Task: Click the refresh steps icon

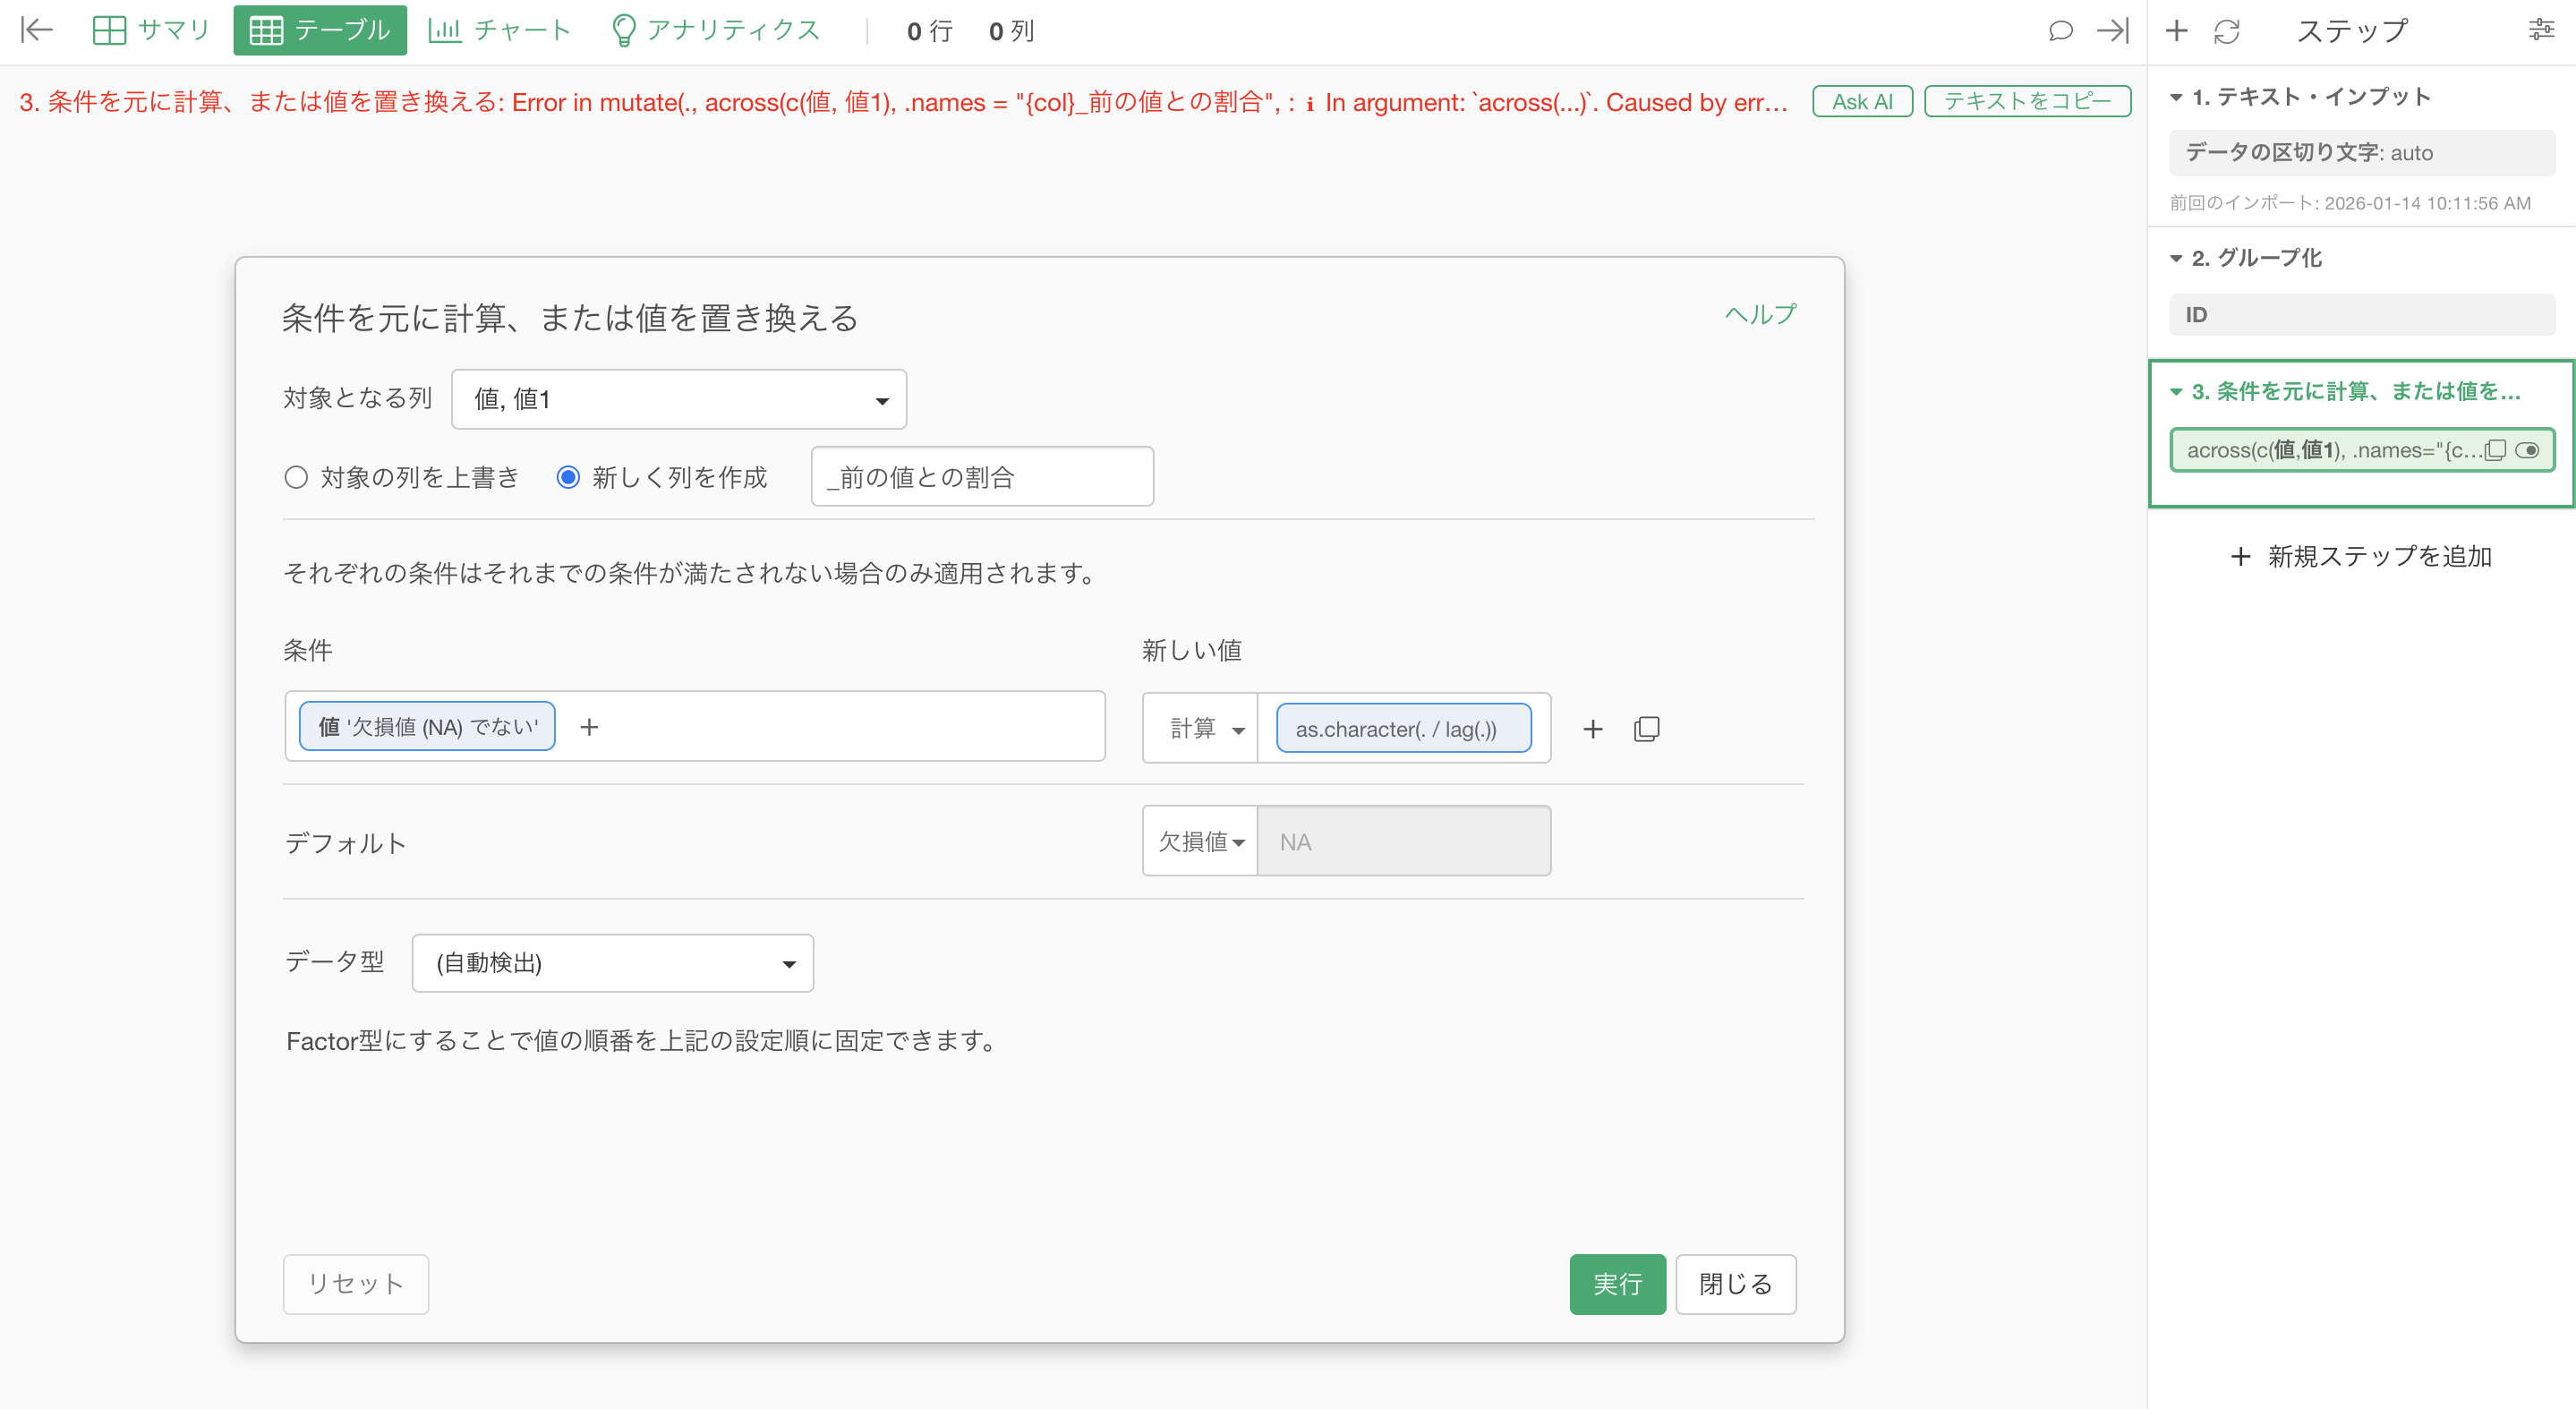Action: click(x=2227, y=31)
